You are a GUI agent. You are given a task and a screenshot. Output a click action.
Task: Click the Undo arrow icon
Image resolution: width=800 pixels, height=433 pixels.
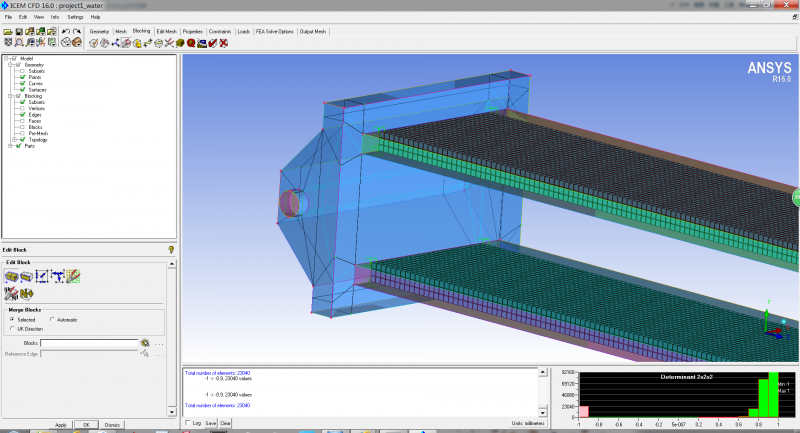pos(65,32)
